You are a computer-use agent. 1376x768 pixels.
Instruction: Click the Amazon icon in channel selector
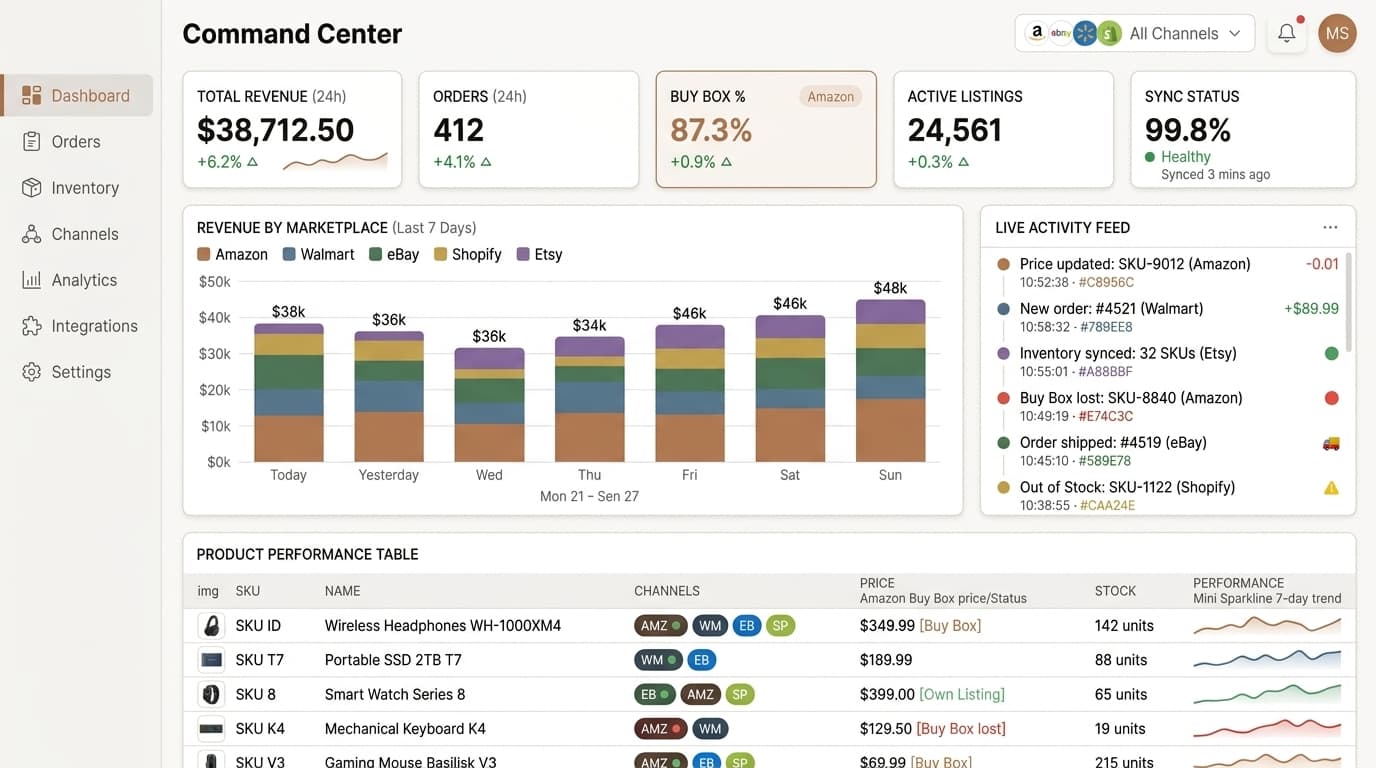1035,33
